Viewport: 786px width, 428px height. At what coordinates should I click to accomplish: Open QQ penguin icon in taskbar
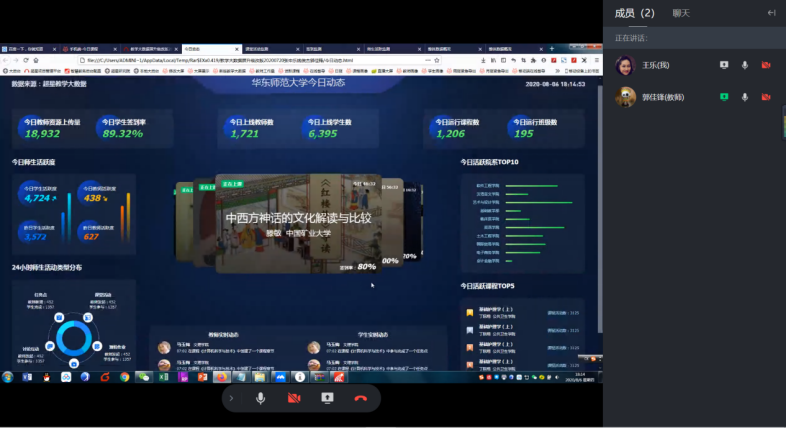tap(47, 377)
